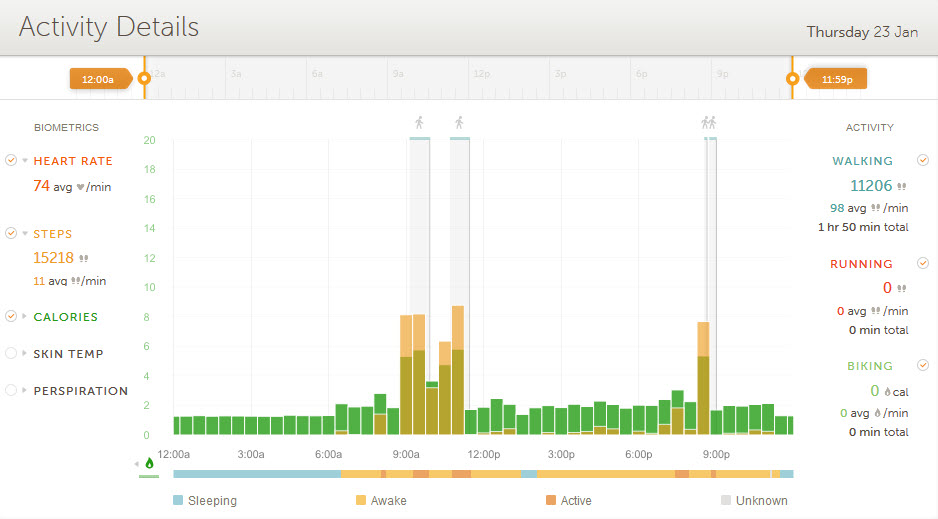The width and height of the screenshot is (938, 519).
Task: Click the footsteps icon beside 15218 steps
Action: [84, 258]
